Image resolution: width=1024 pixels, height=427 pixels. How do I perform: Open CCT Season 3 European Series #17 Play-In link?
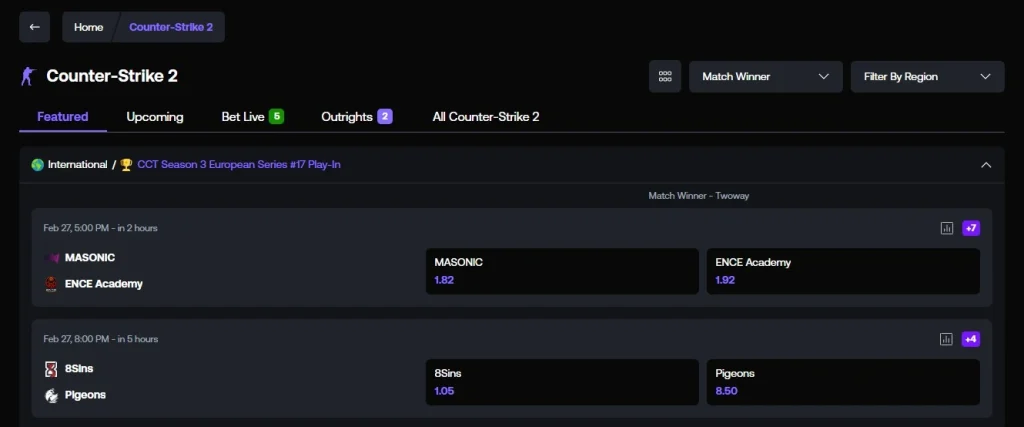pos(238,165)
